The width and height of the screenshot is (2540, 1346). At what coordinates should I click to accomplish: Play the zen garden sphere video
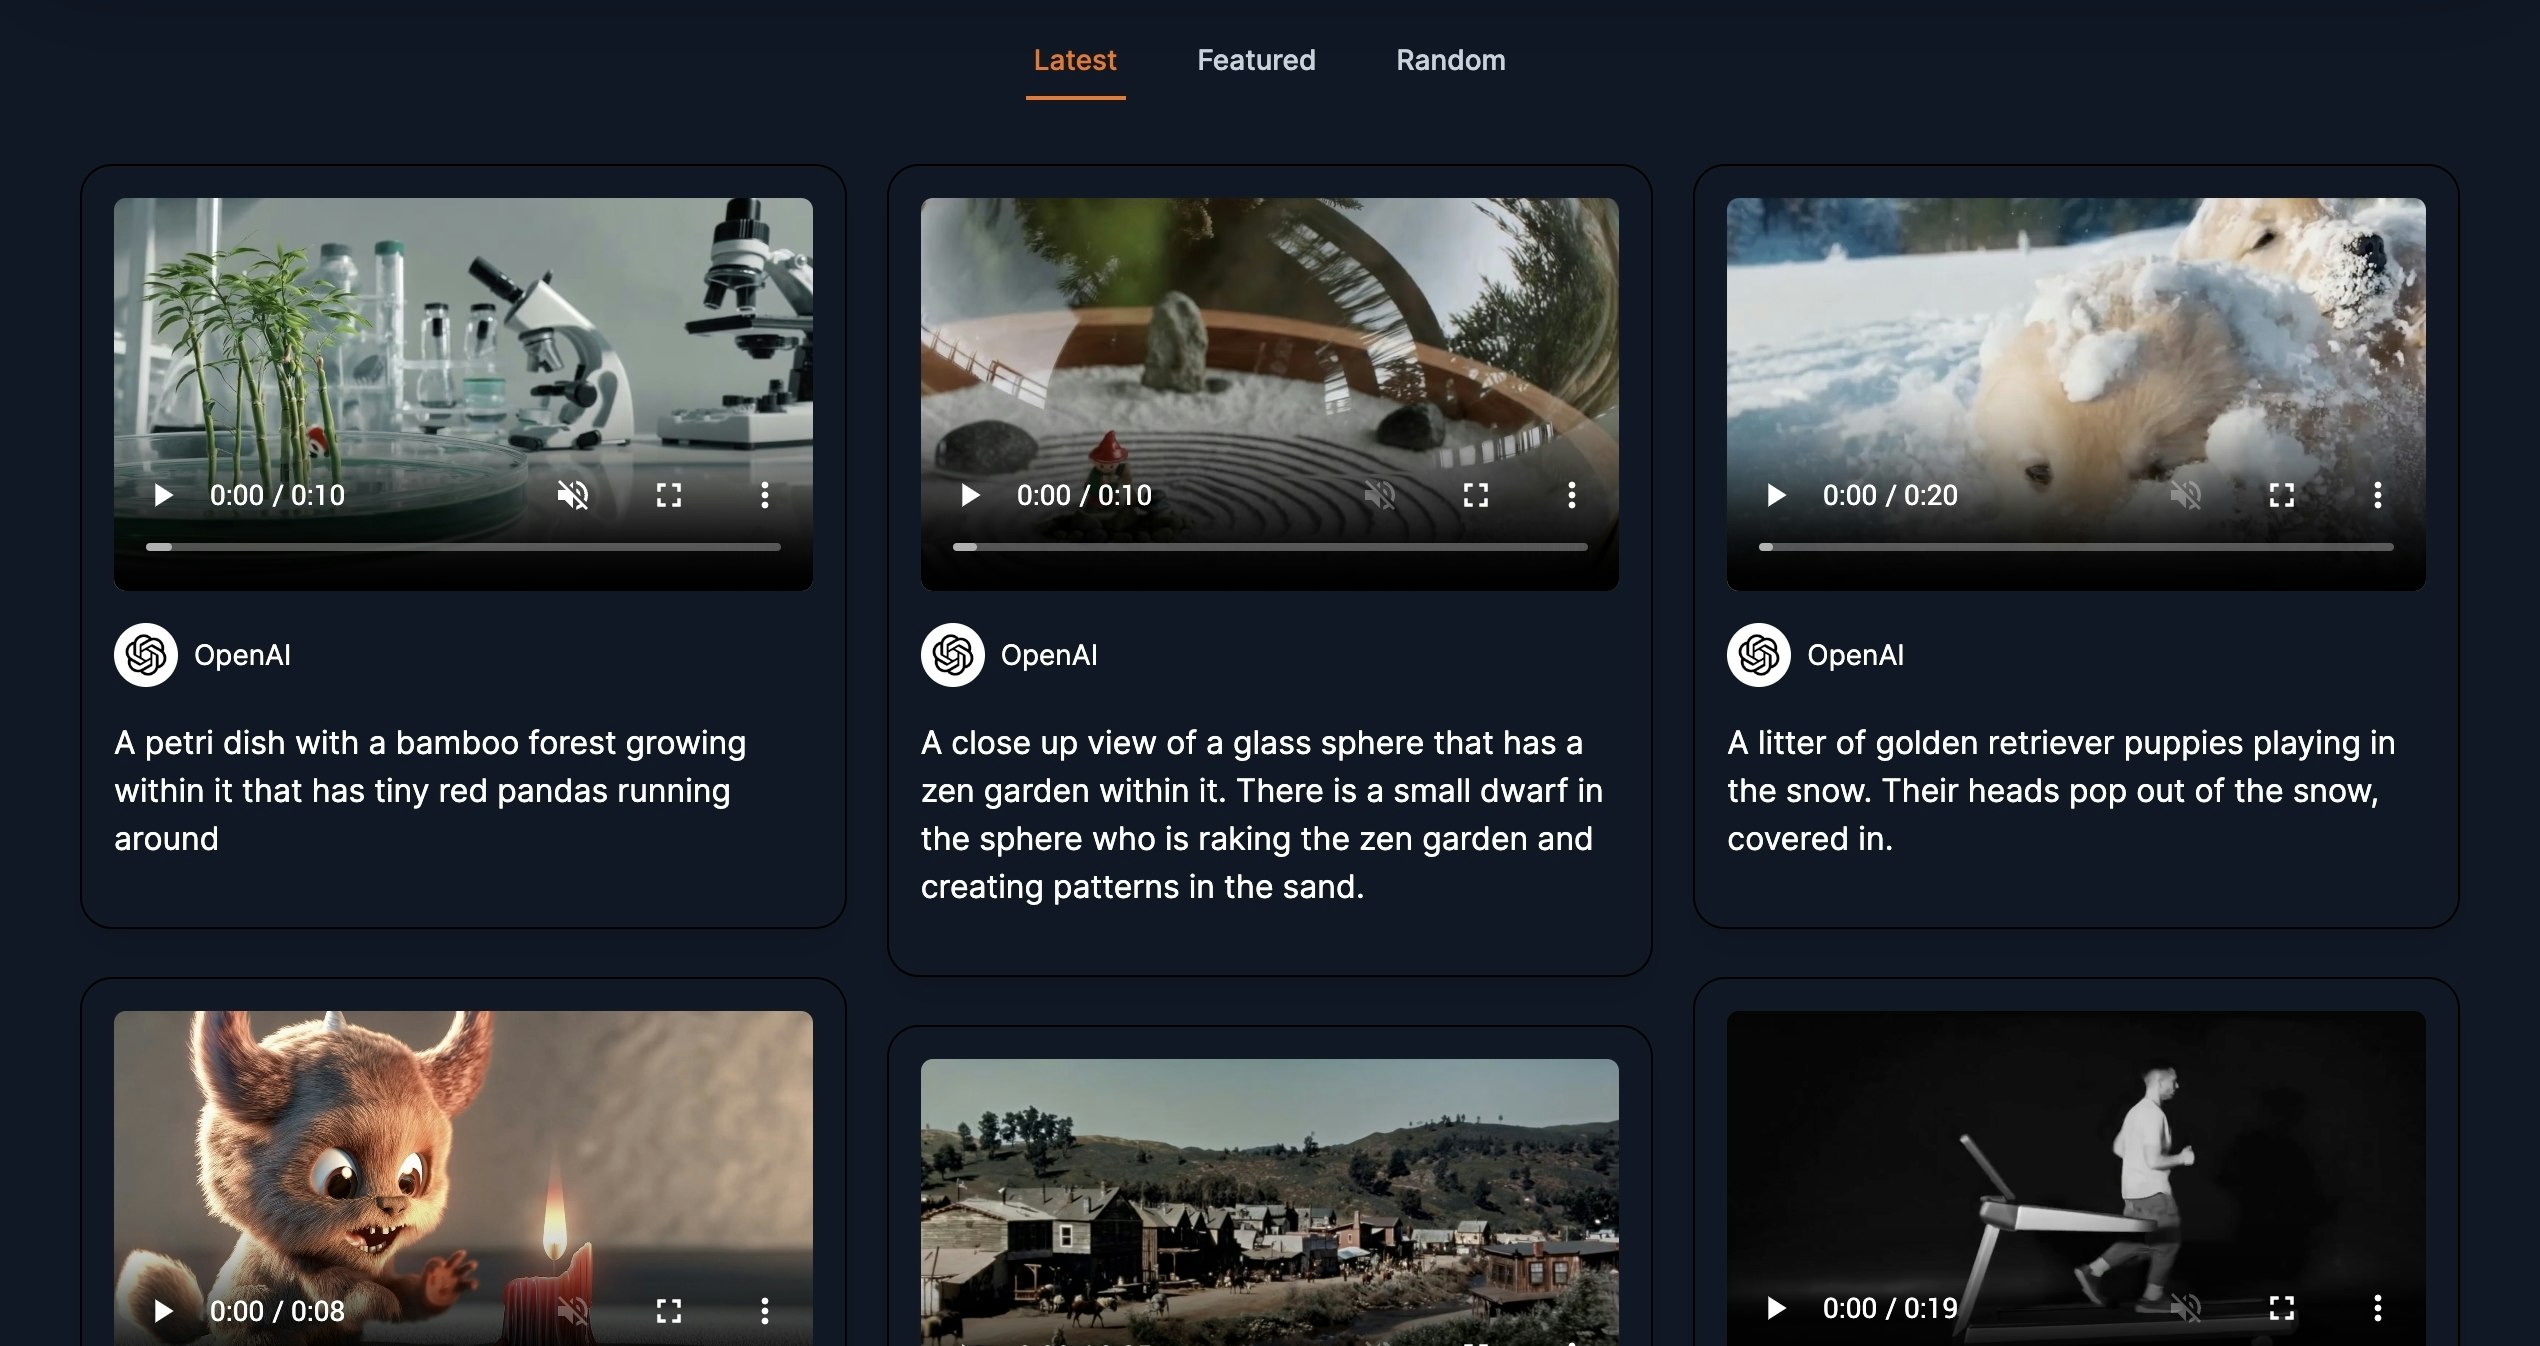(x=970, y=495)
